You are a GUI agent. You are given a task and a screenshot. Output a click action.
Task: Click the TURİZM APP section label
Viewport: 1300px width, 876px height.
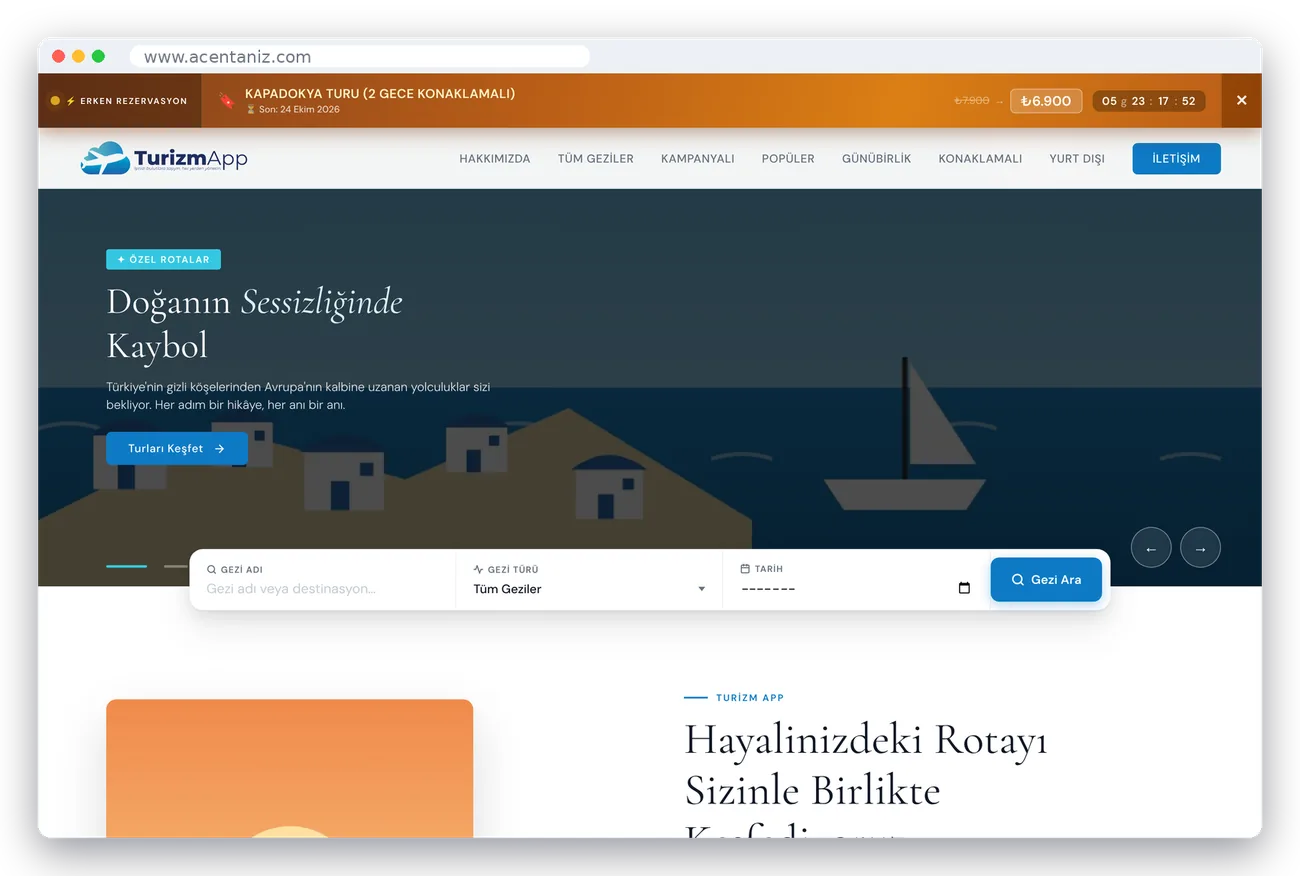click(750, 698)
